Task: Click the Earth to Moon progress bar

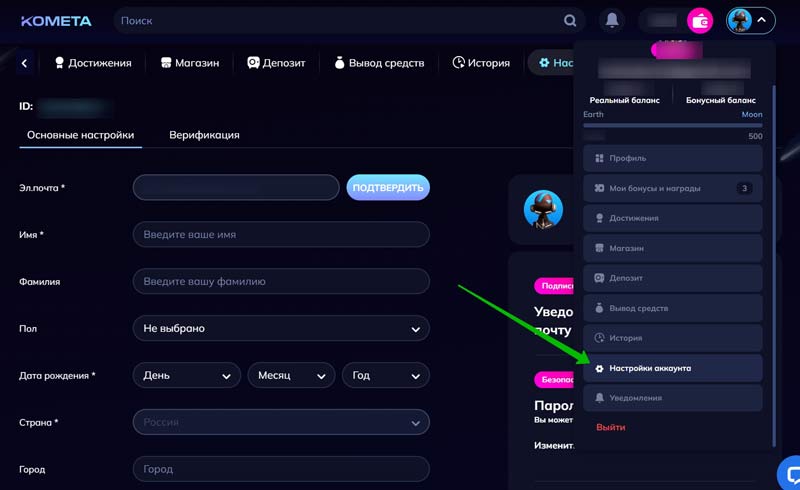Action: (x=672, y=125)
